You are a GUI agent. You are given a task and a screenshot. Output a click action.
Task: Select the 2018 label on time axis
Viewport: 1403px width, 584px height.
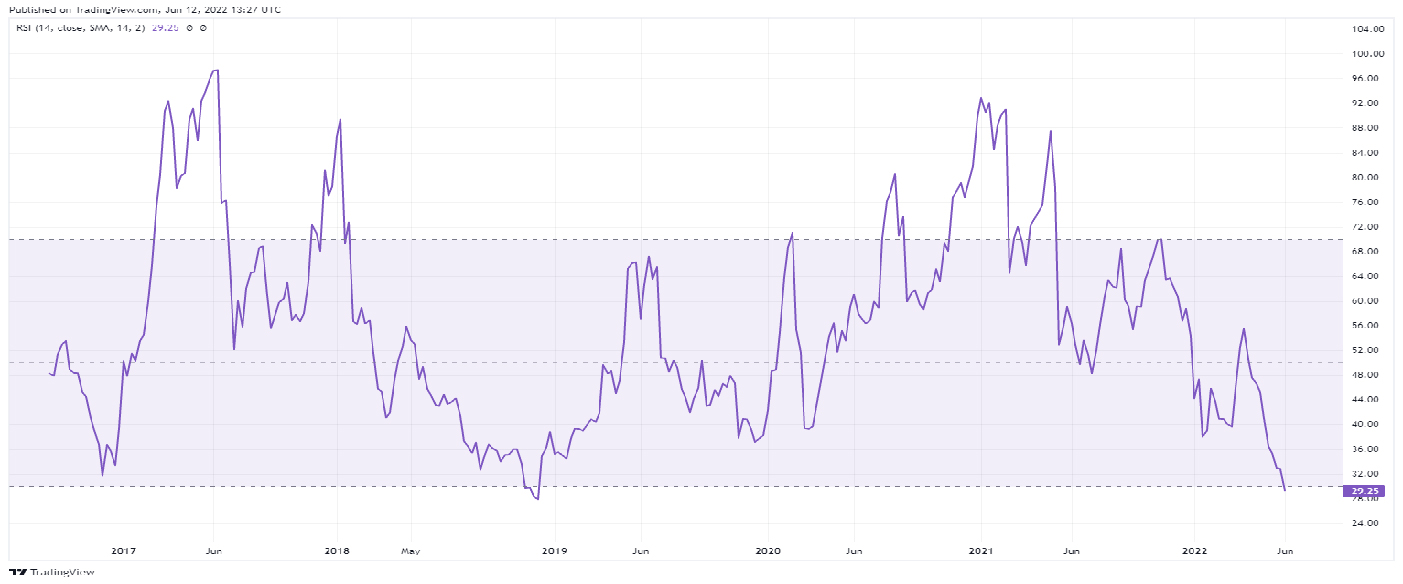coord(338,550)
